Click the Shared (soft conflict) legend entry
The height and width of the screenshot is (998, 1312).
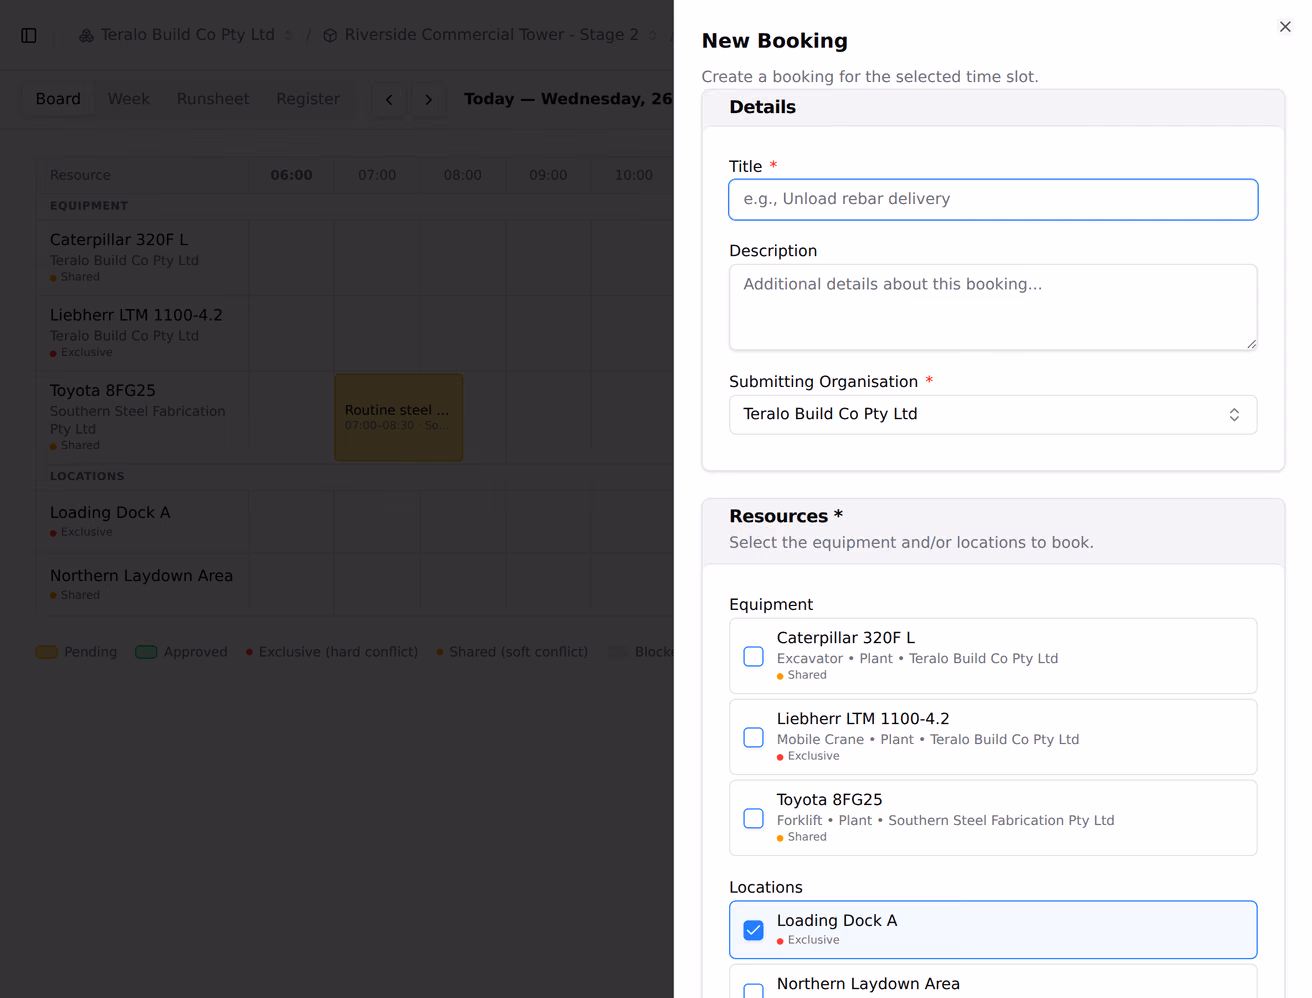[512, 652]
